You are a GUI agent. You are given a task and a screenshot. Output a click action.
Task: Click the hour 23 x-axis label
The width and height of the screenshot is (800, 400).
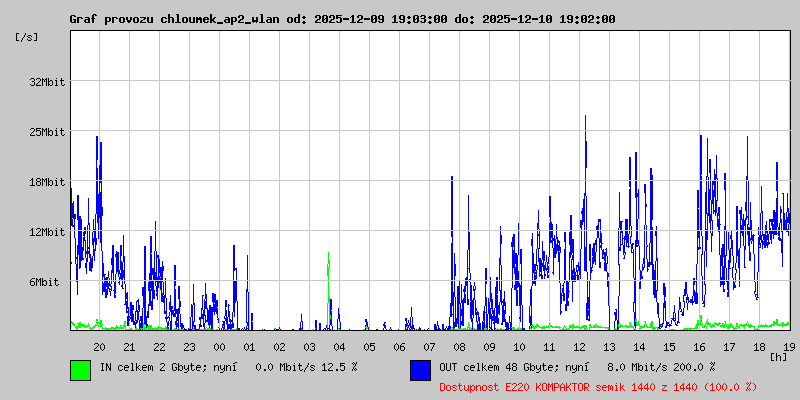click(x=189, y=347)
